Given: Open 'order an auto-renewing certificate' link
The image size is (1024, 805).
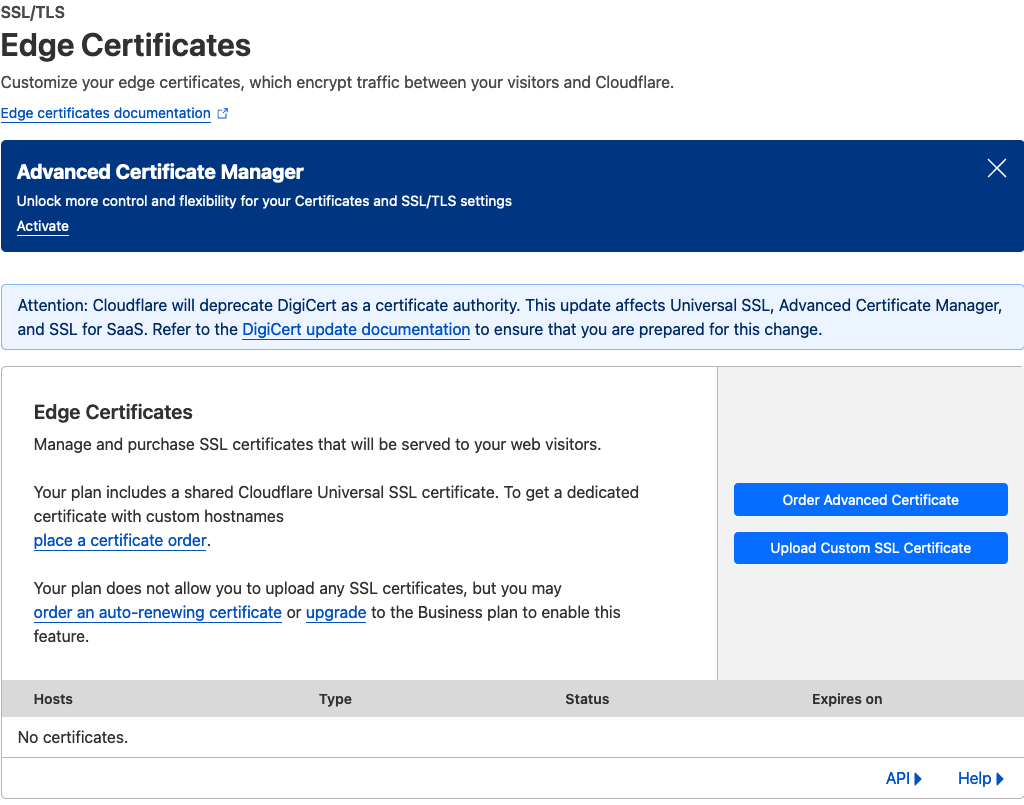Looking at the screenshot, I should pyautogui.click(x=157, y=613).
